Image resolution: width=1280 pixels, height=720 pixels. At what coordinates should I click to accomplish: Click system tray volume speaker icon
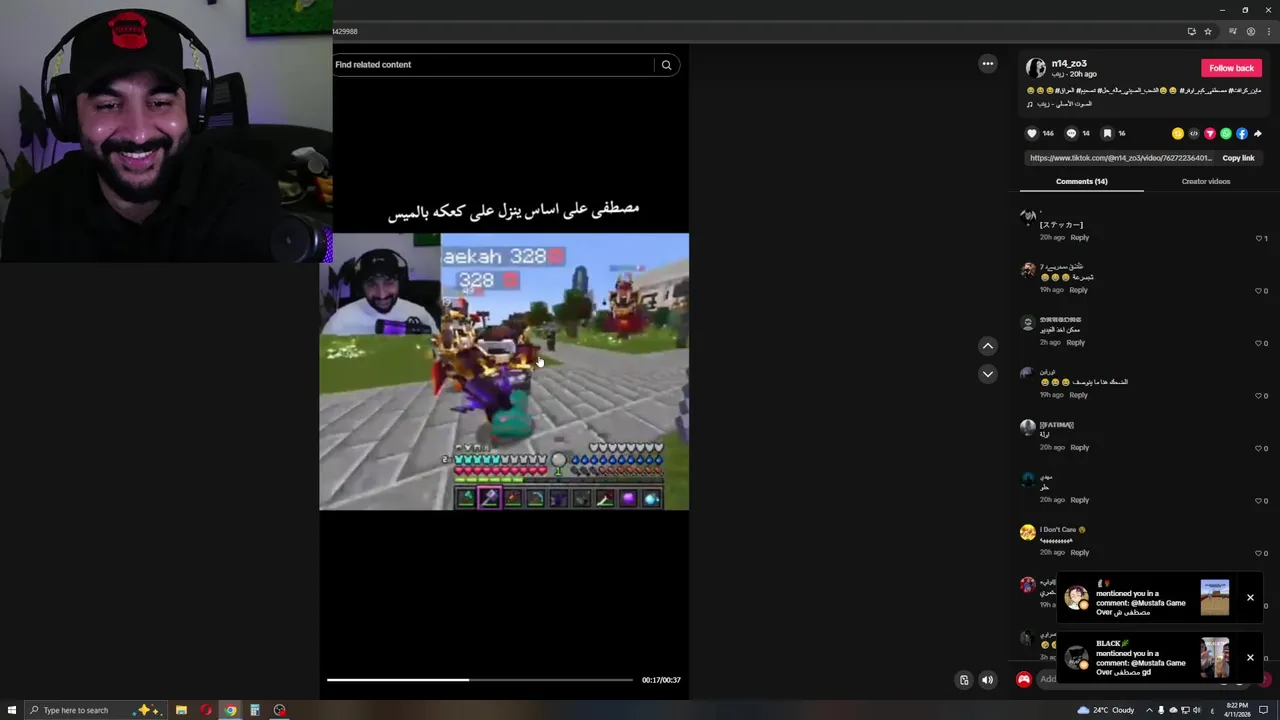point(1196,710)
